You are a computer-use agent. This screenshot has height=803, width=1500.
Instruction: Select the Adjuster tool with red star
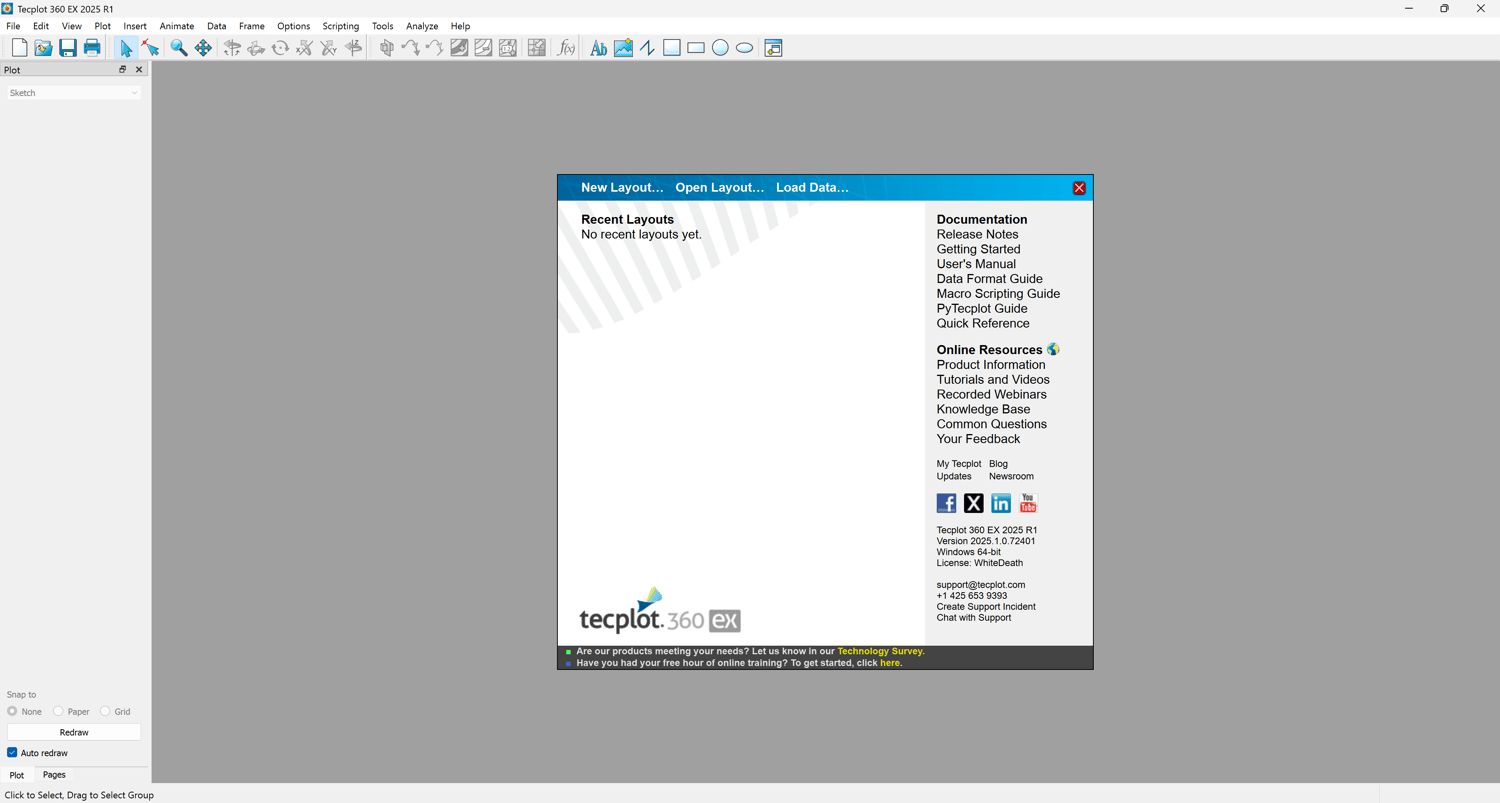click(x=150, y=48)
